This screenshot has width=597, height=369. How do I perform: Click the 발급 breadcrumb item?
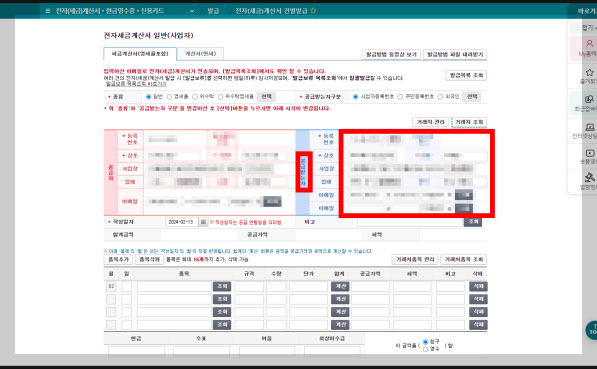pos(213,11)
